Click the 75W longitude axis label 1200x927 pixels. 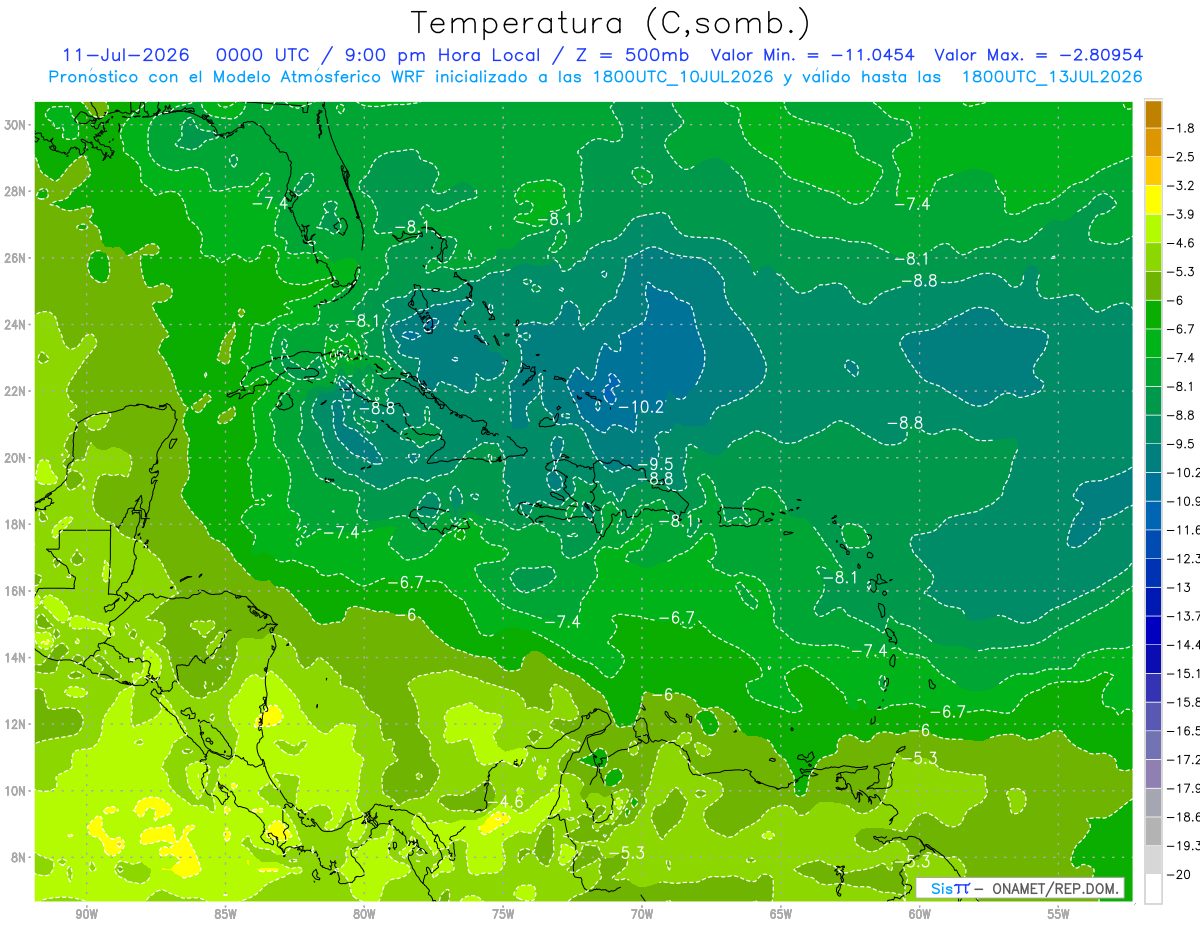(503, 914)
